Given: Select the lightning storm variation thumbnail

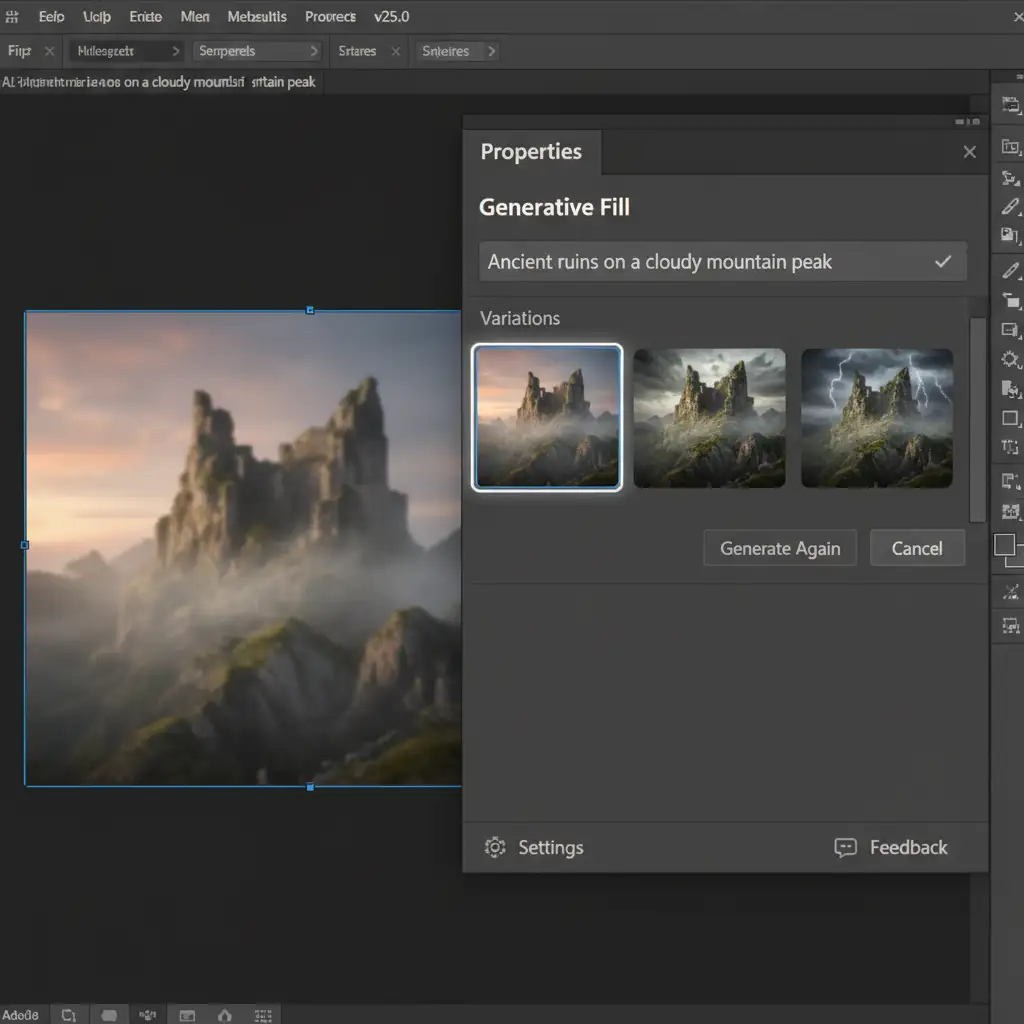Looking at the screenshot, I should point(877,418).
